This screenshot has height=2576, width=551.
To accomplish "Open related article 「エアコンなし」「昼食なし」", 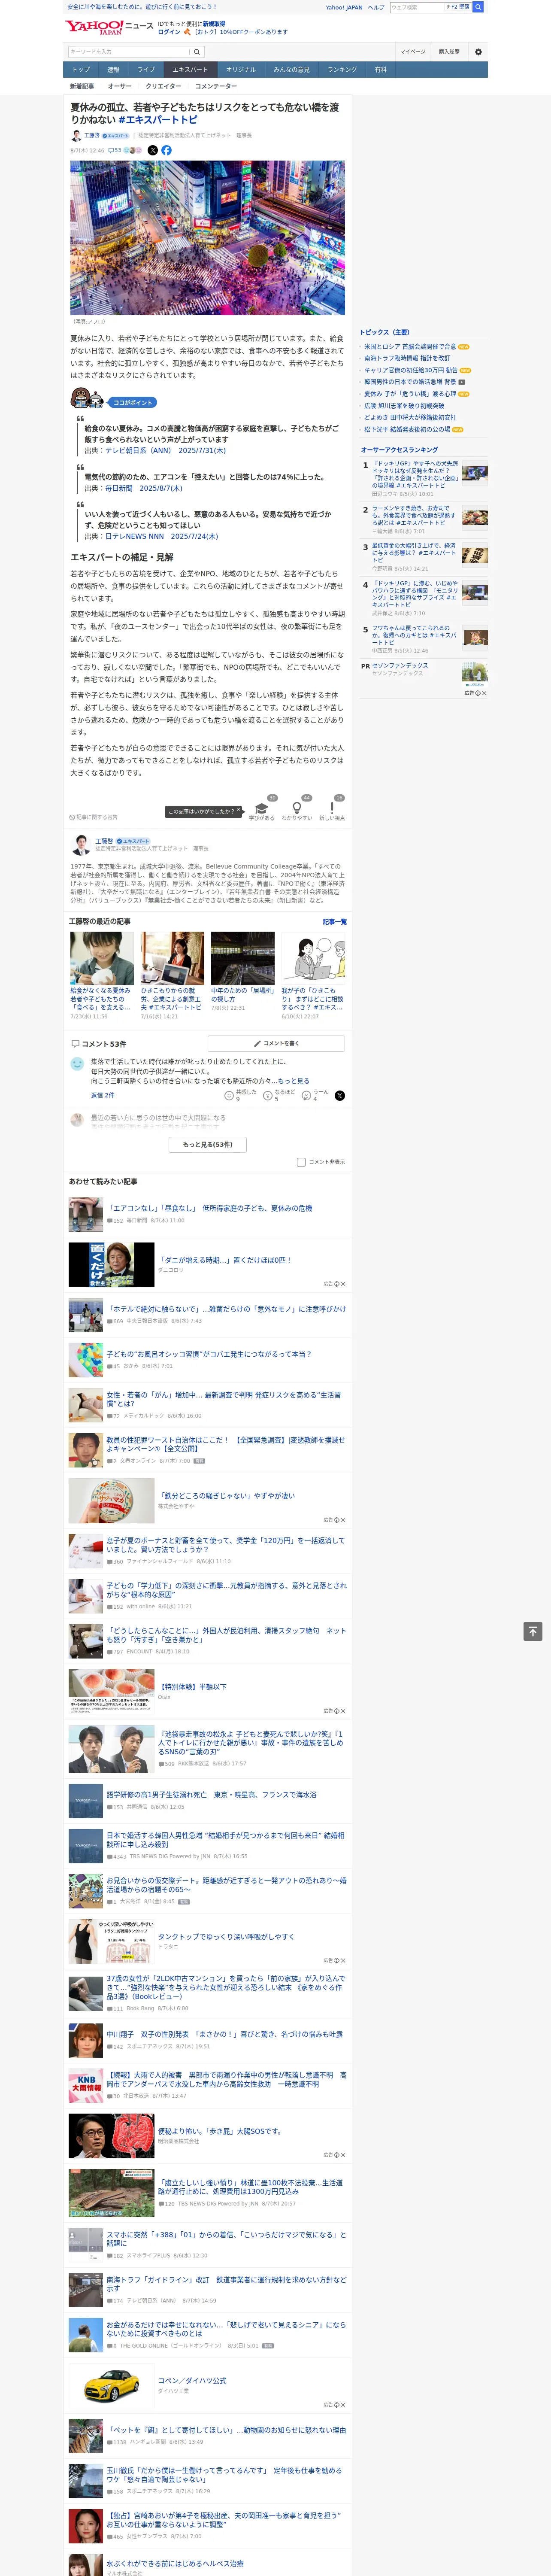I will click(x=210, y=1208).
